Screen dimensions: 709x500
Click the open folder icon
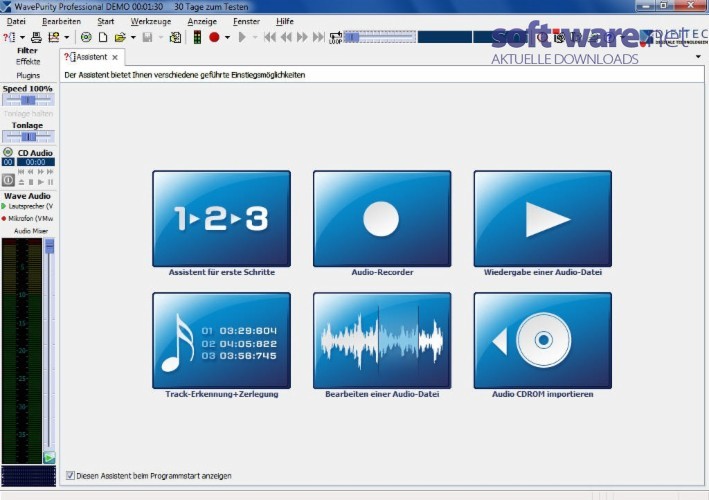[120, 38]
